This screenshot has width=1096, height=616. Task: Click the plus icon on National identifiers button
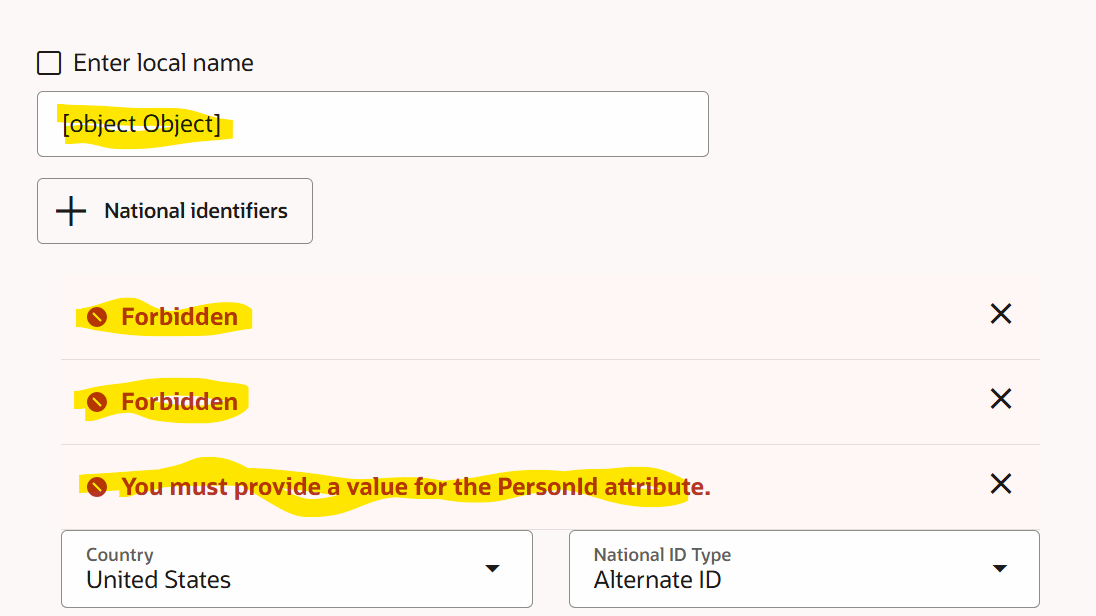click(72, 210)
